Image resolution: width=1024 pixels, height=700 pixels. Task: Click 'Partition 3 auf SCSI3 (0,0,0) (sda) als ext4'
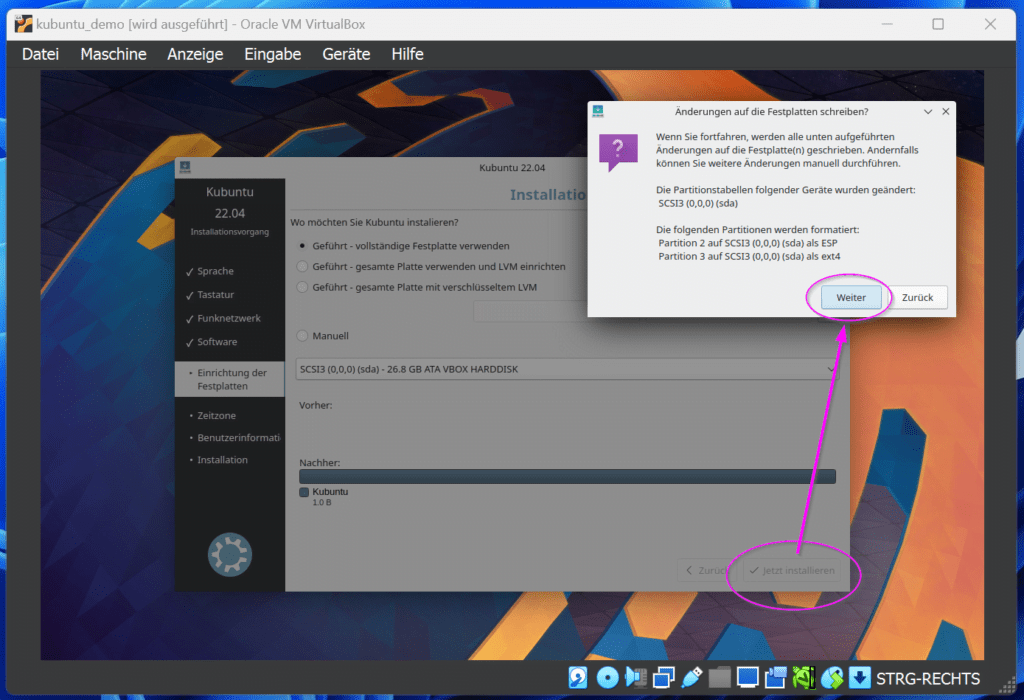pyautogui.click(x=749, y=256)
